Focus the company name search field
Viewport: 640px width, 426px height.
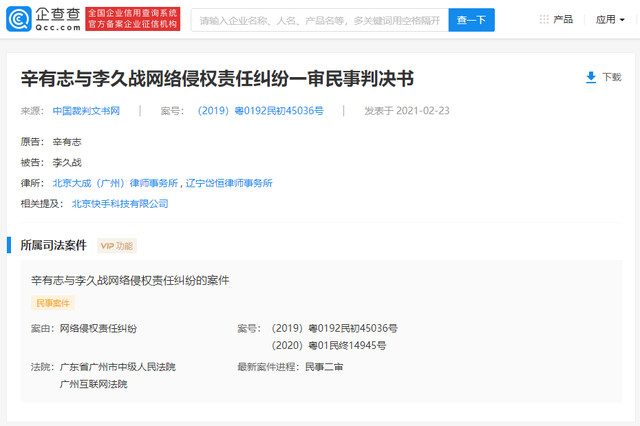pyautogui.click(x=318, y=20)
